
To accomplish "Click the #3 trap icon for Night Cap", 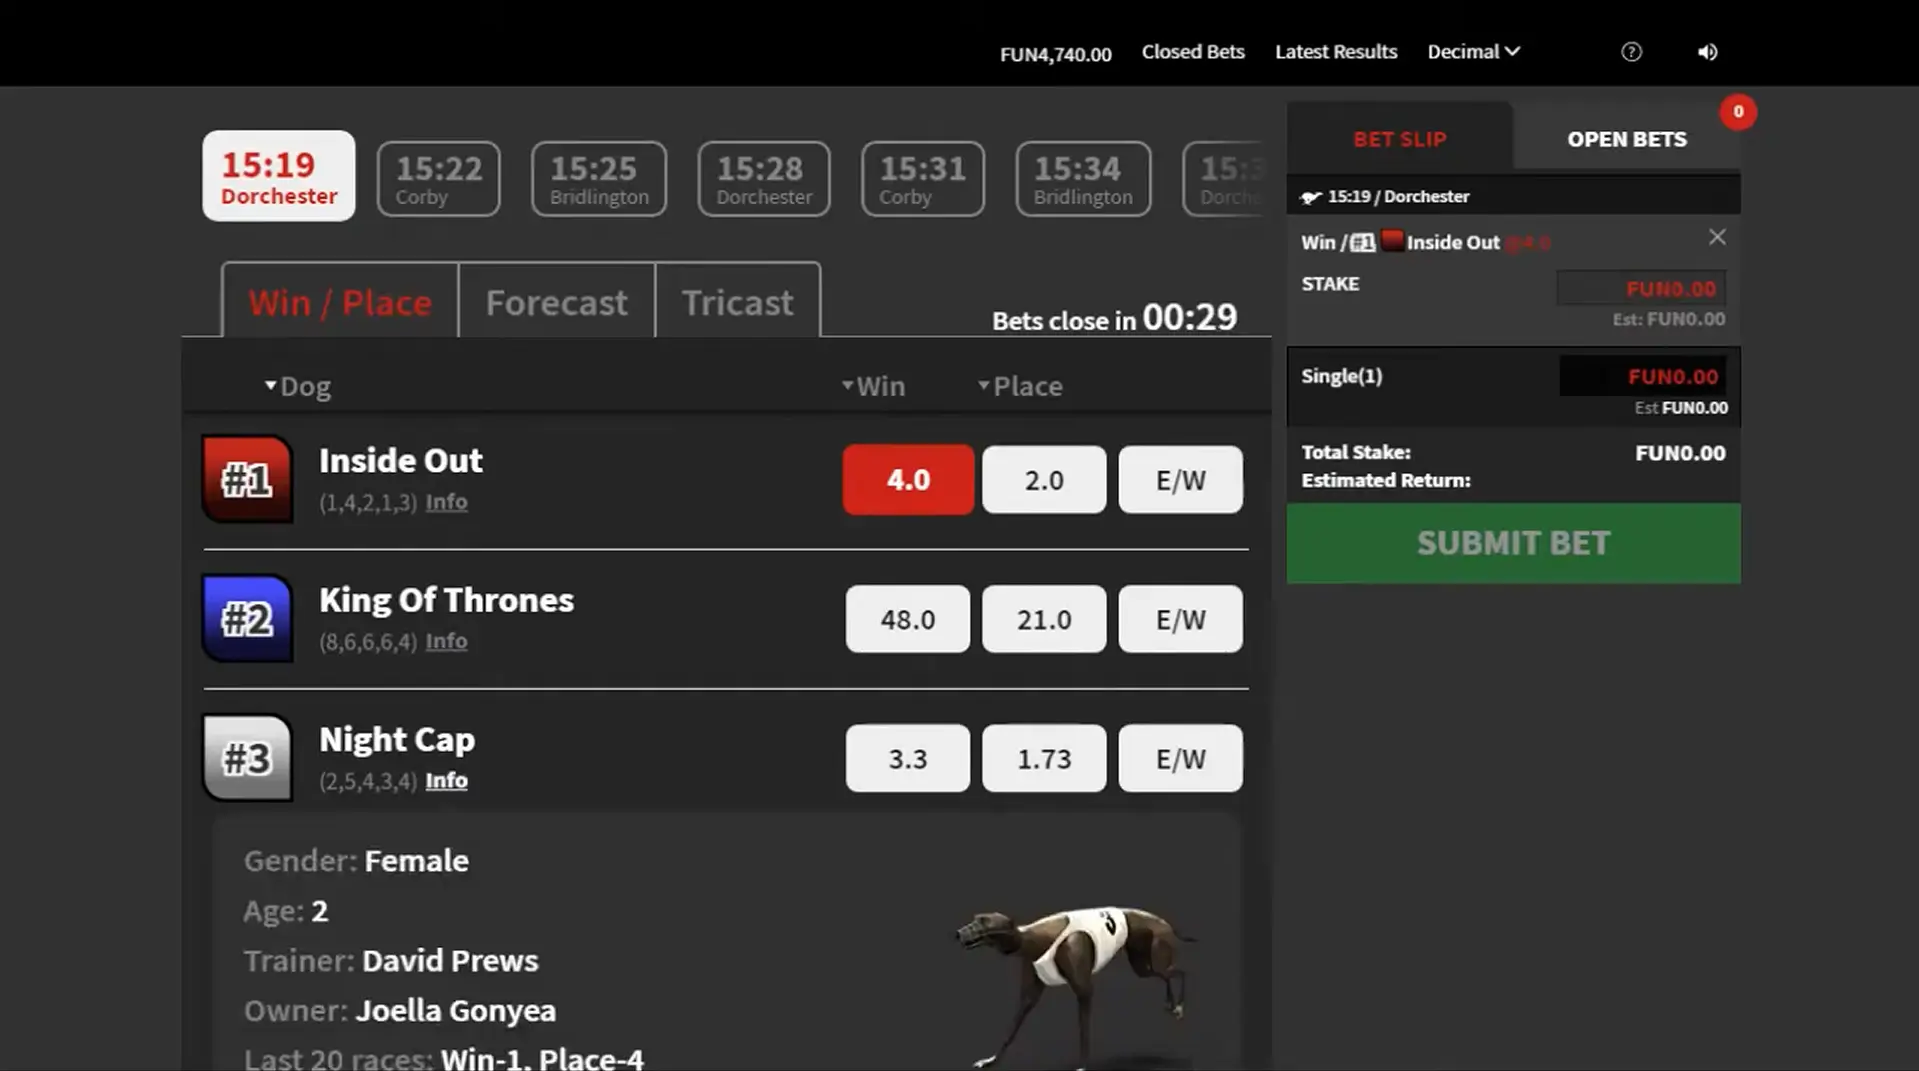I will [x=246, y=758].
